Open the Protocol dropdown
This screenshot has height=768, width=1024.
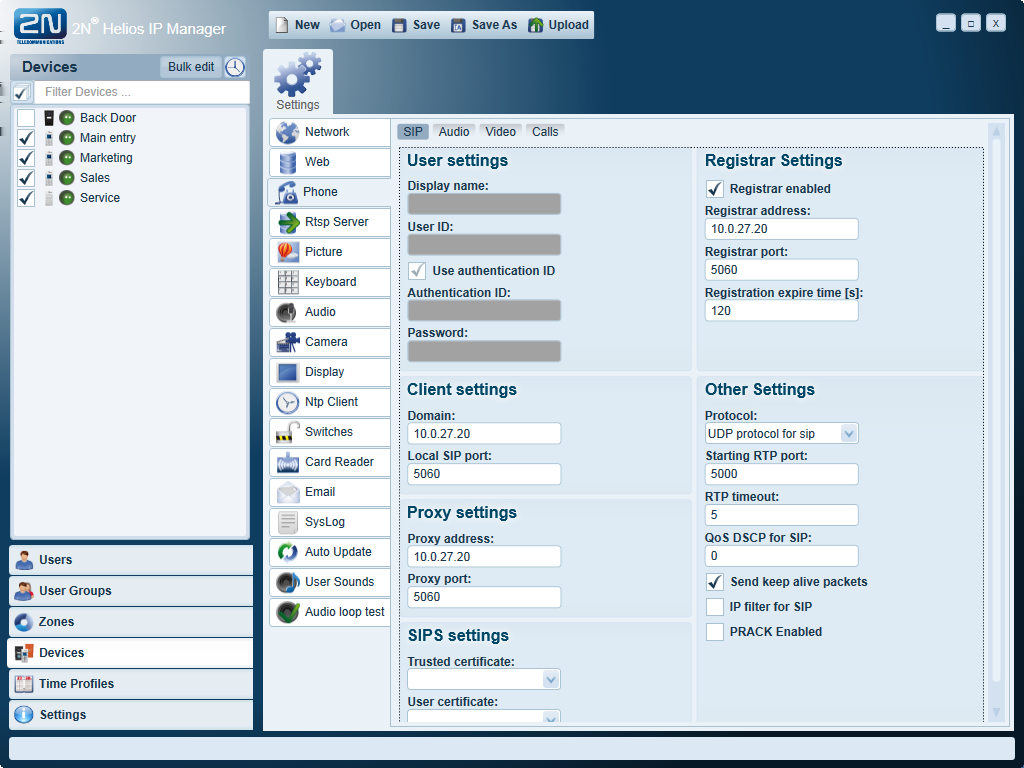[x=782, y=434]
